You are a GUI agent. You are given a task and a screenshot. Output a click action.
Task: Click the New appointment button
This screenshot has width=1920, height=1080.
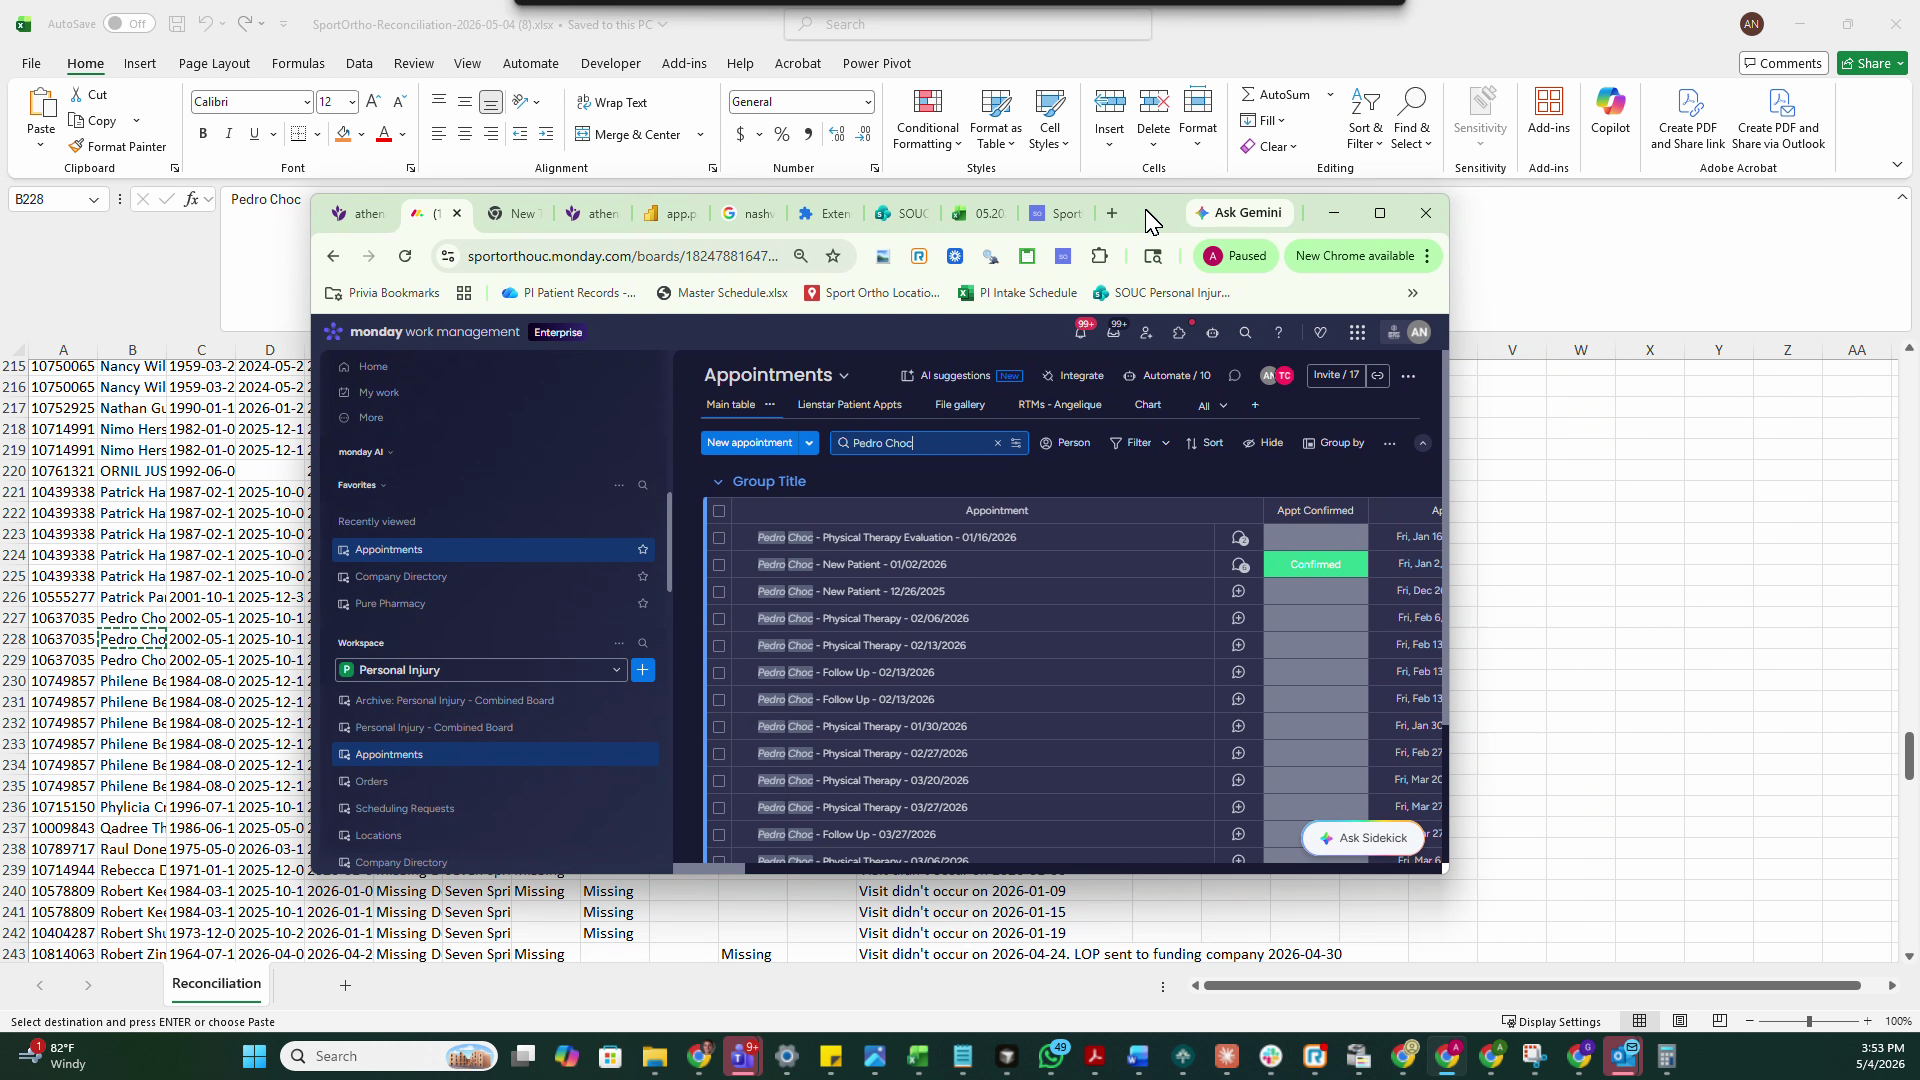[749, 443]
